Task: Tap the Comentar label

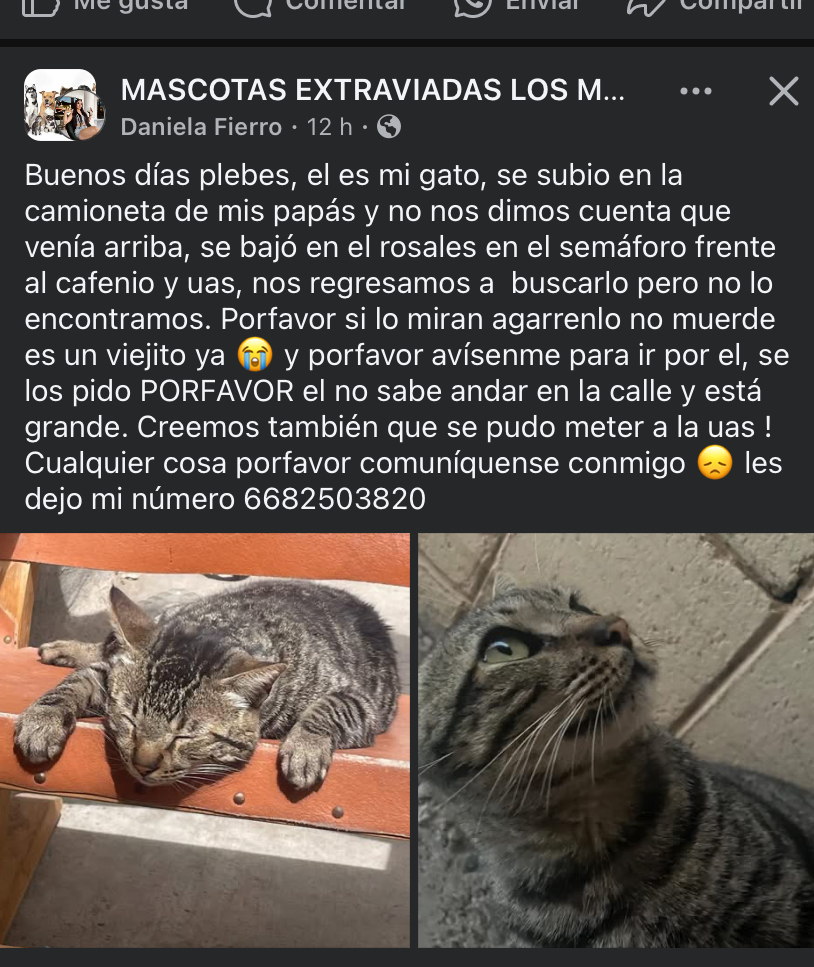Action: [346, 5]
